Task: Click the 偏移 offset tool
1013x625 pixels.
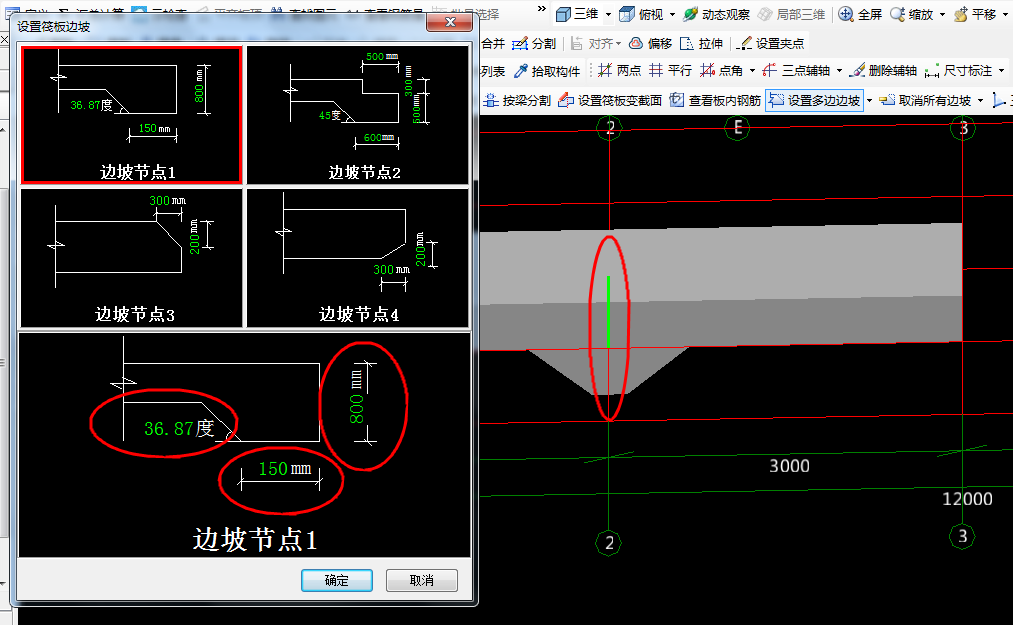Action: (651, 43)
